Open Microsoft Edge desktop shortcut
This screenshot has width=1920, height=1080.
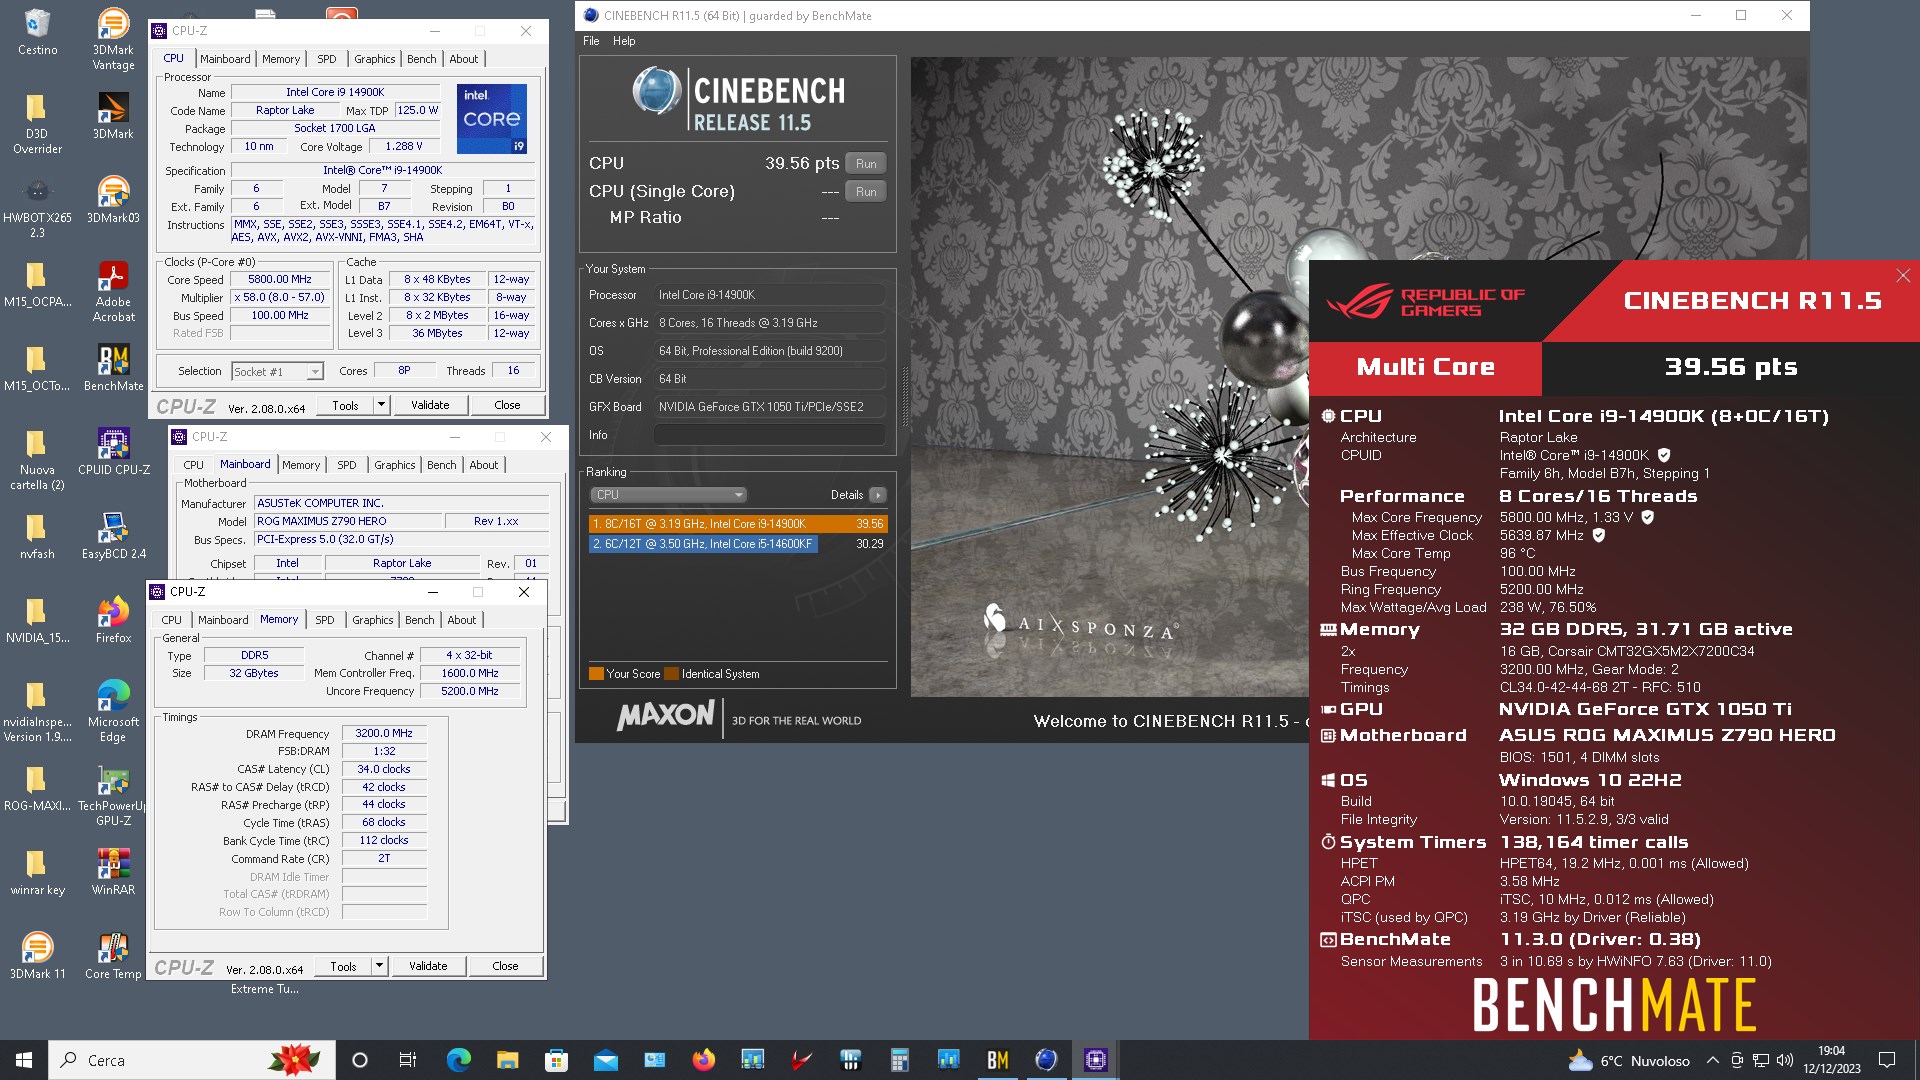pyautogui.click(x=113, y=711)
